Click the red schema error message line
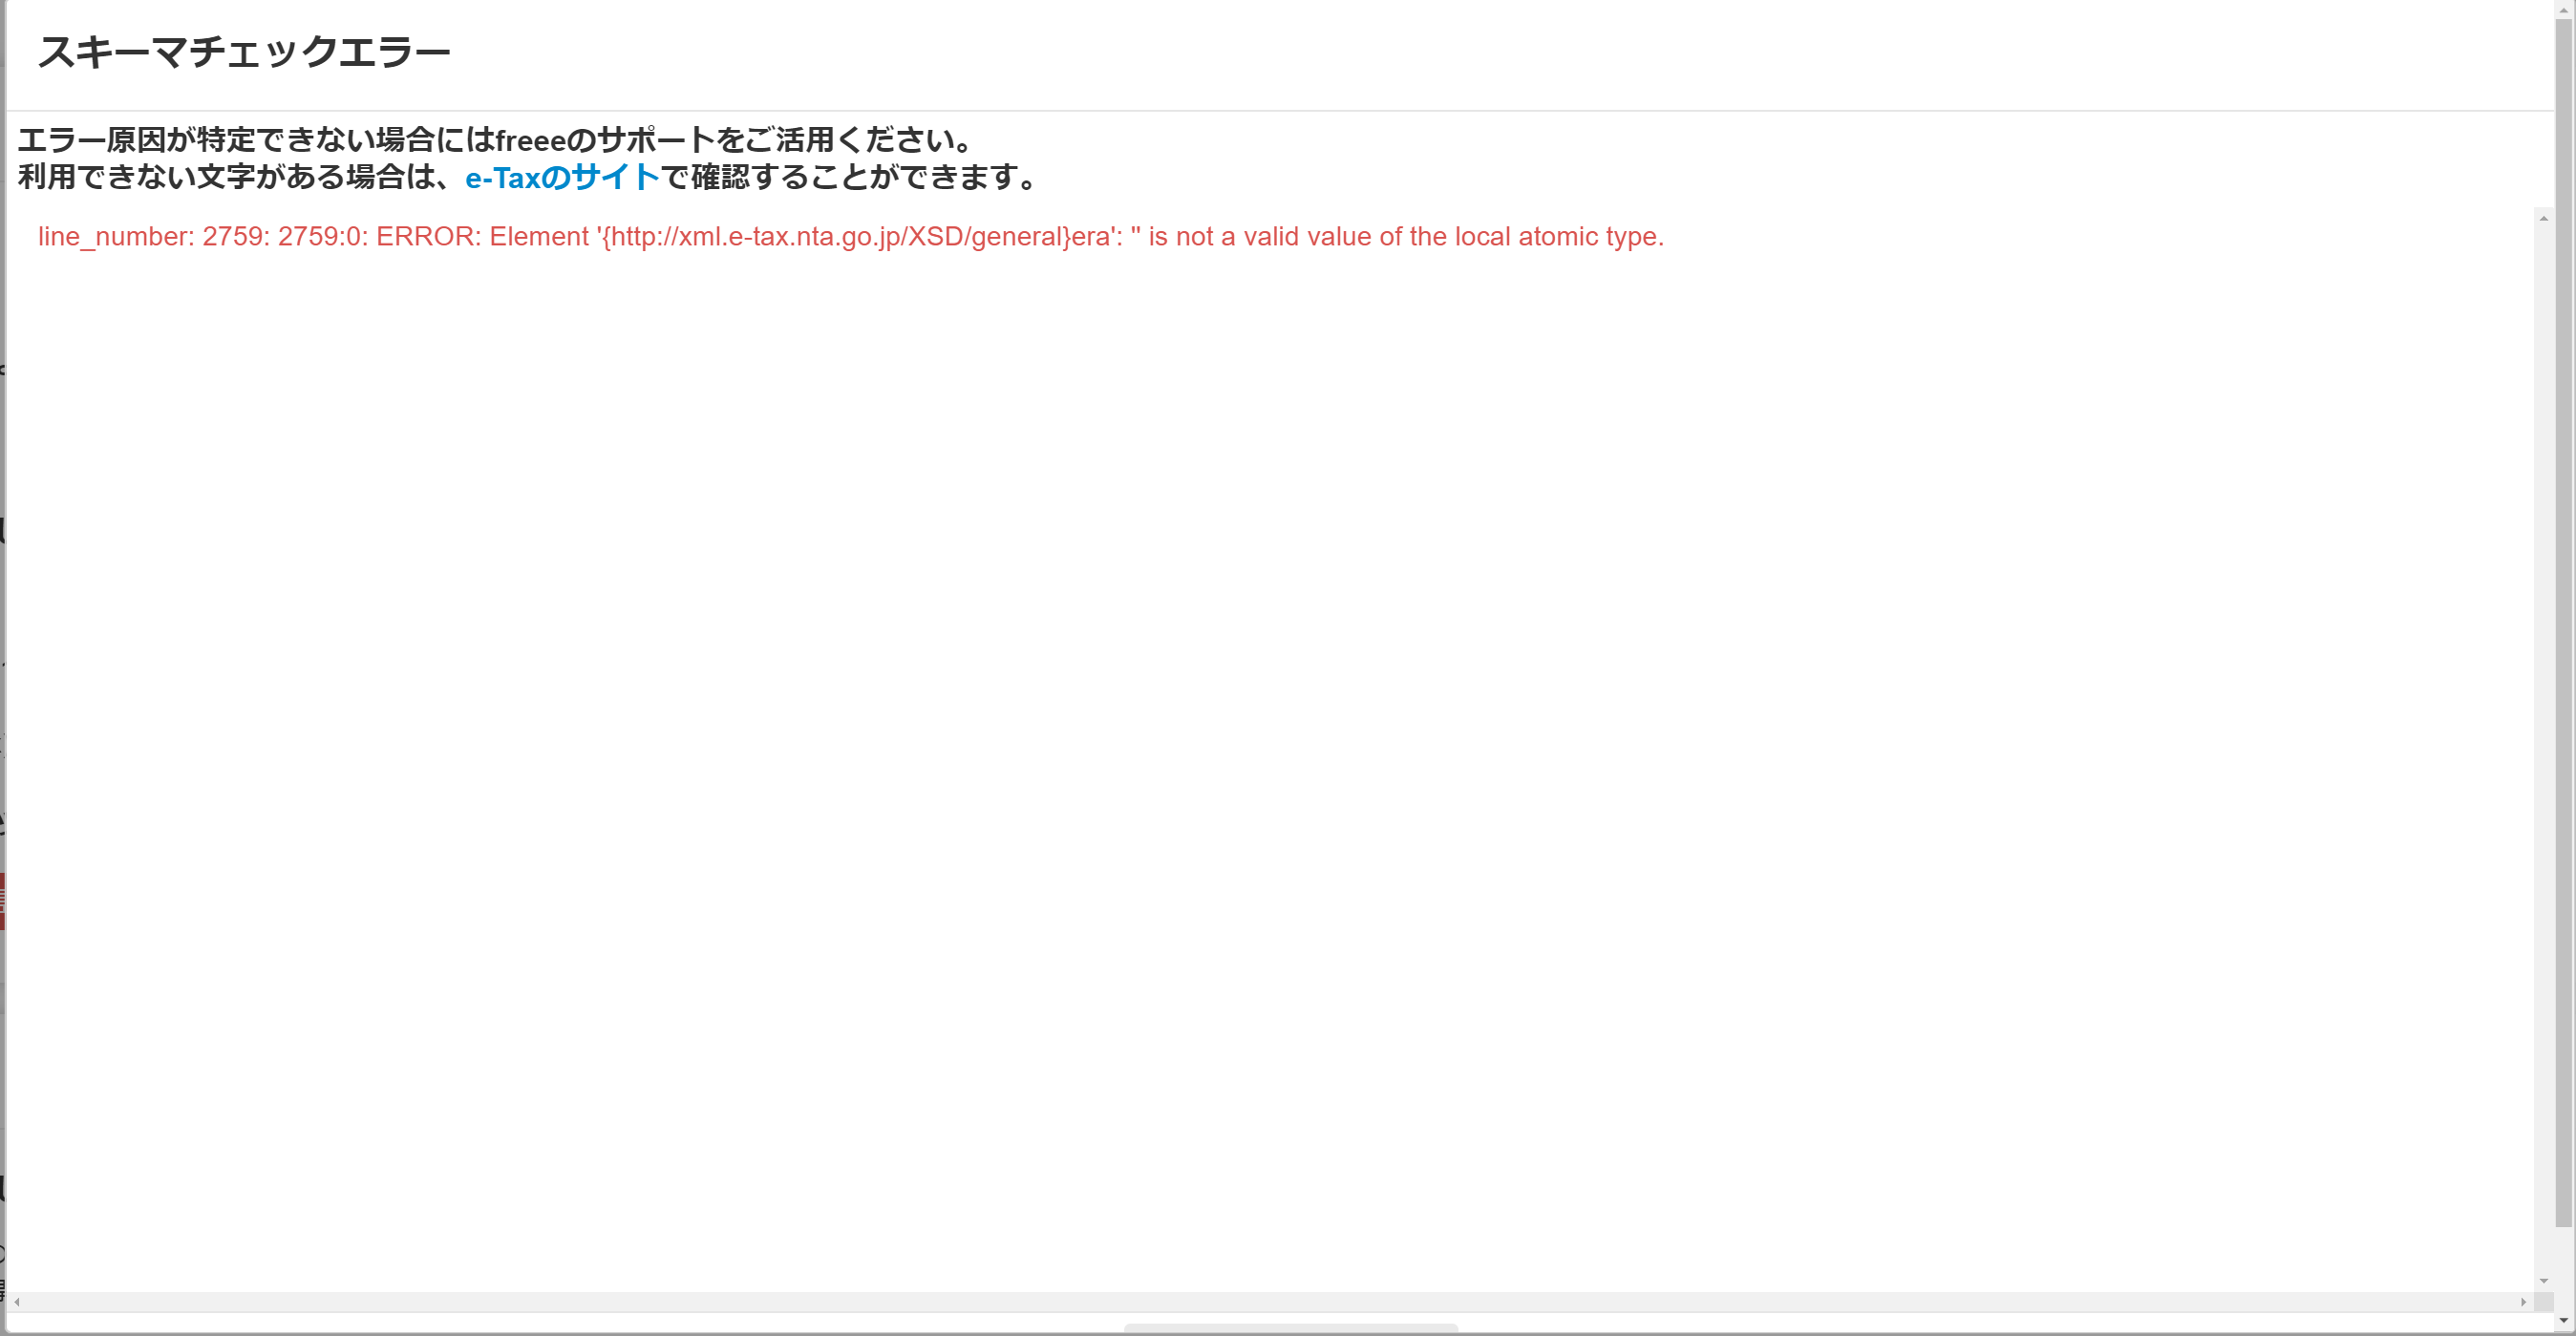The width and height of the screenshot is (2576, 1336). [851, 237]
